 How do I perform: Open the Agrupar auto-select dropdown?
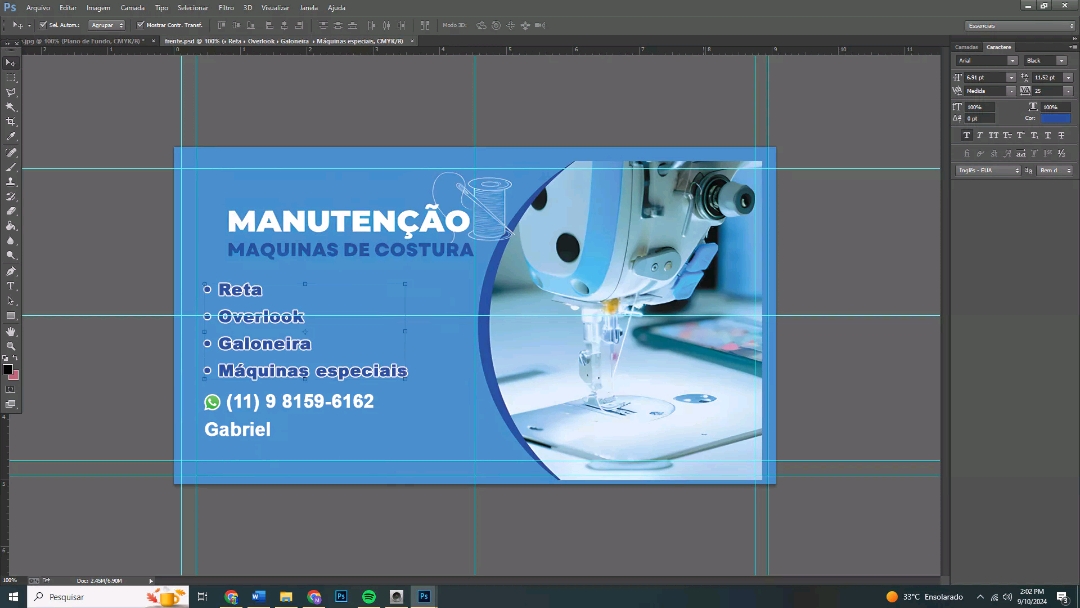[107, 25]
